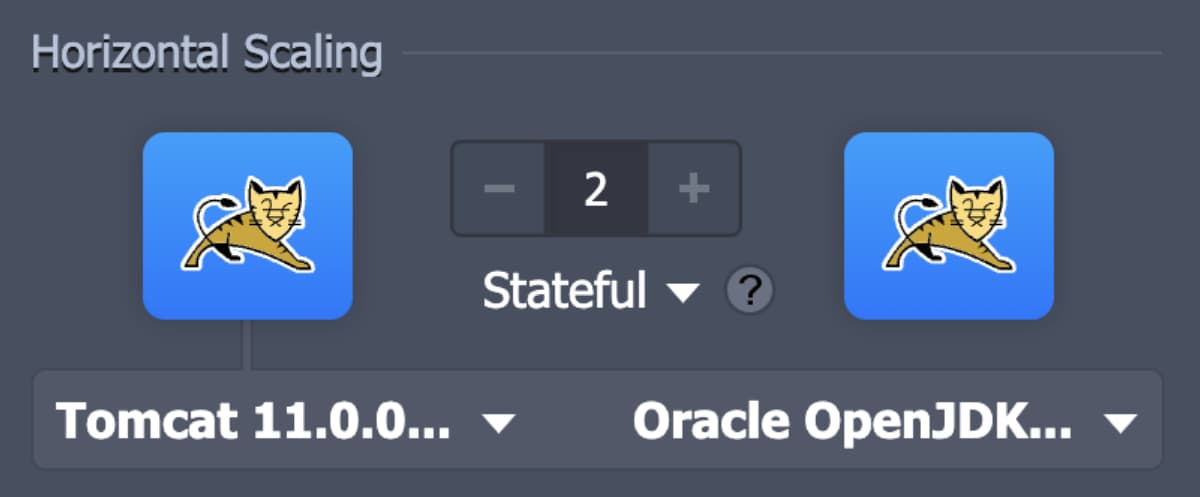Open the question mark help icon
Screen dimensions: 1200x497
pos(750,292)
